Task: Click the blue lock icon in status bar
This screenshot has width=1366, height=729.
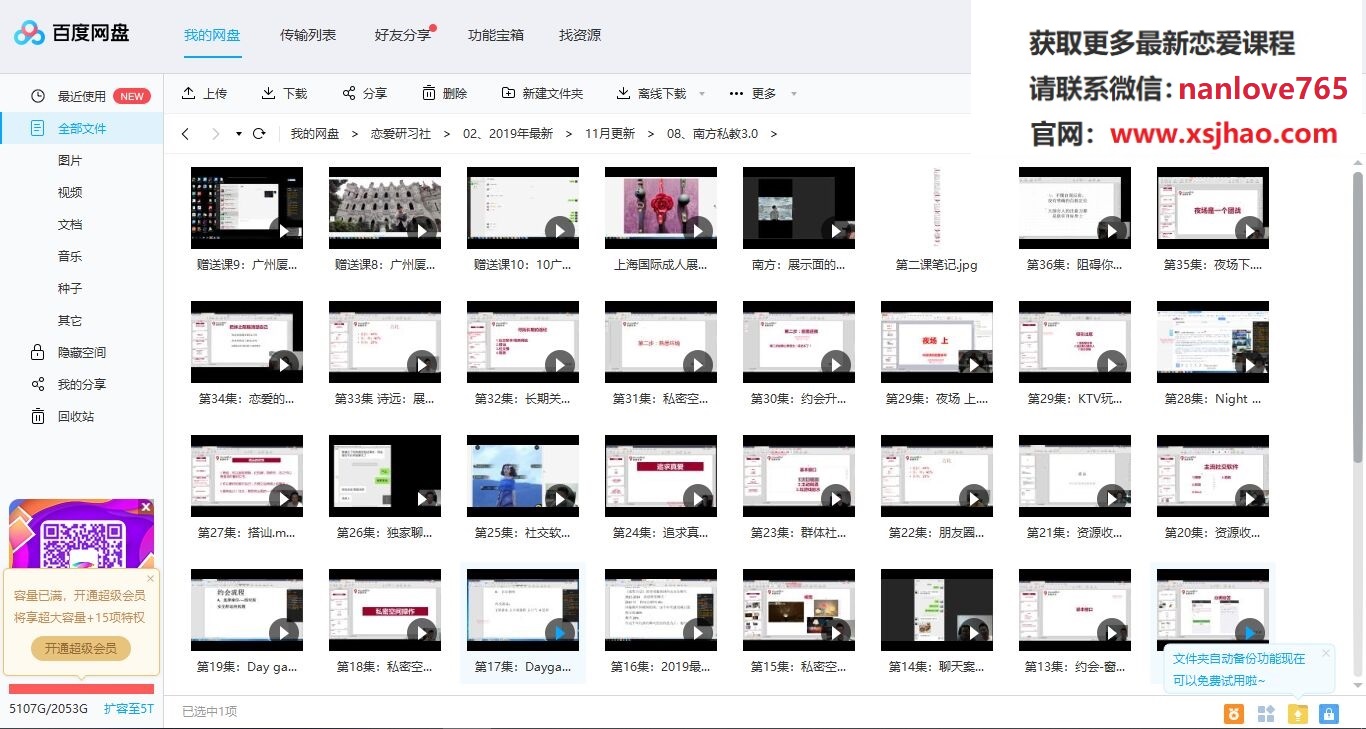Action: click(1328, 713)
